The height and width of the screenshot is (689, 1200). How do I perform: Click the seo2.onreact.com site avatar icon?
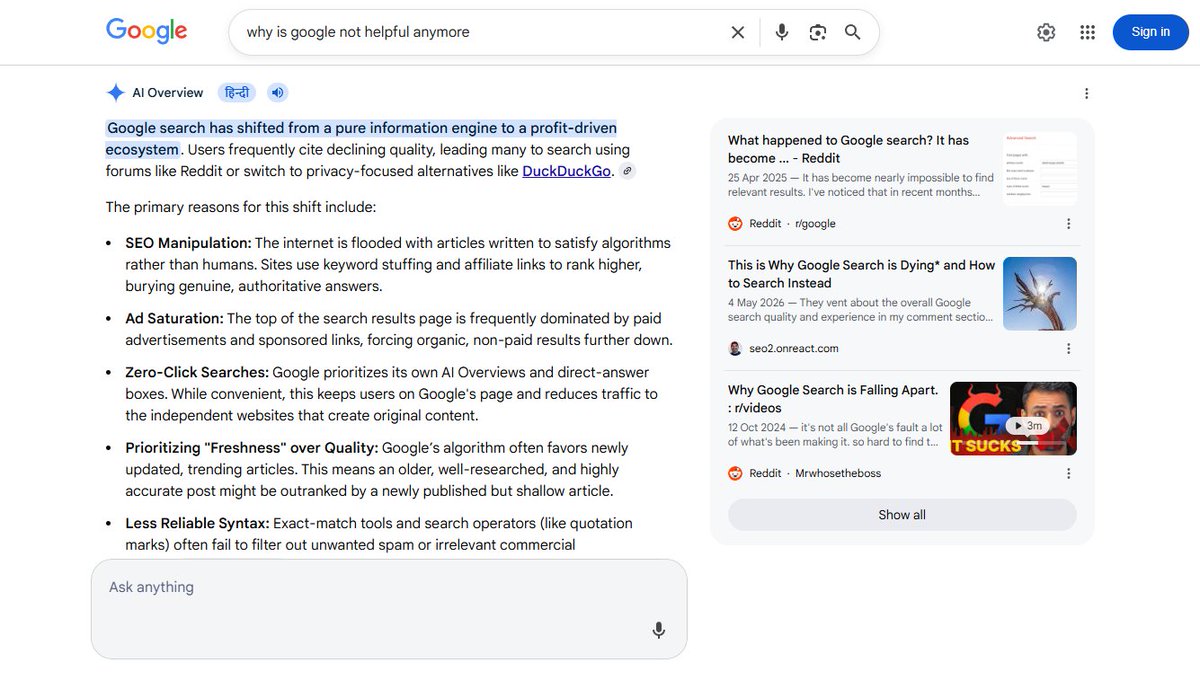tap(736, 349)
